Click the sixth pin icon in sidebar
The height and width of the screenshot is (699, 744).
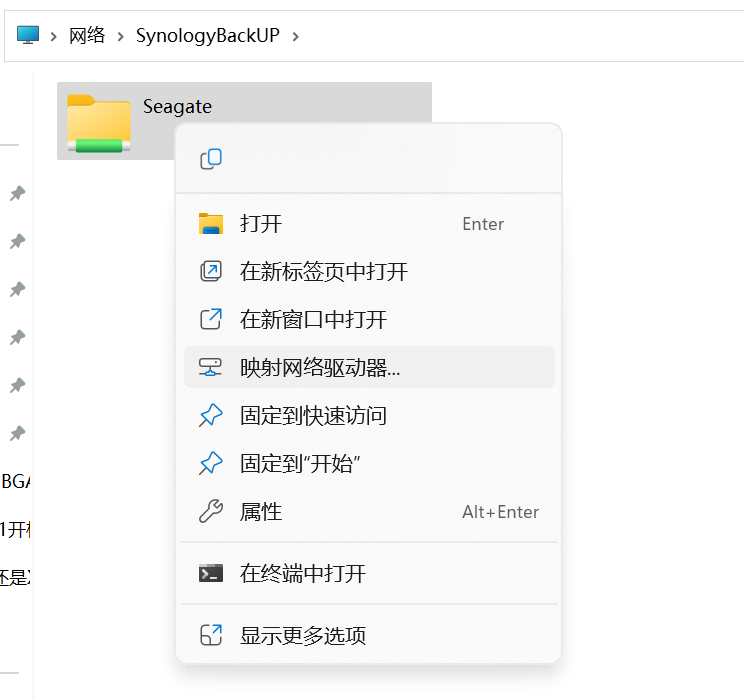(x=18, y=433)
